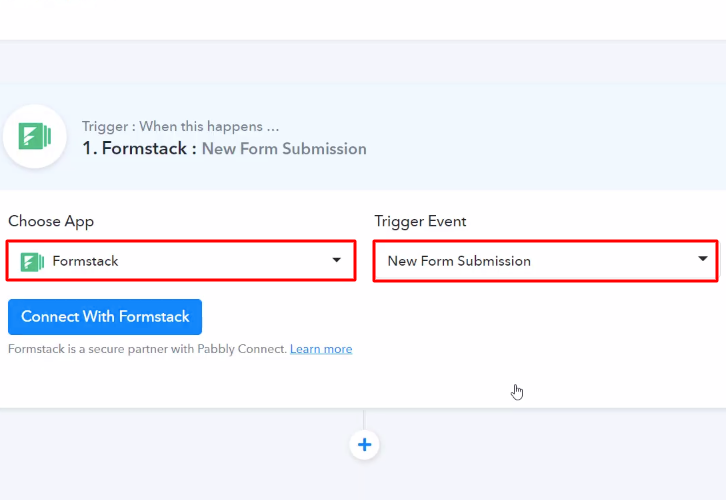Click the Formstack logo in trigger header
The height and width of the screenshot is (500, 726).
[35, 136]
